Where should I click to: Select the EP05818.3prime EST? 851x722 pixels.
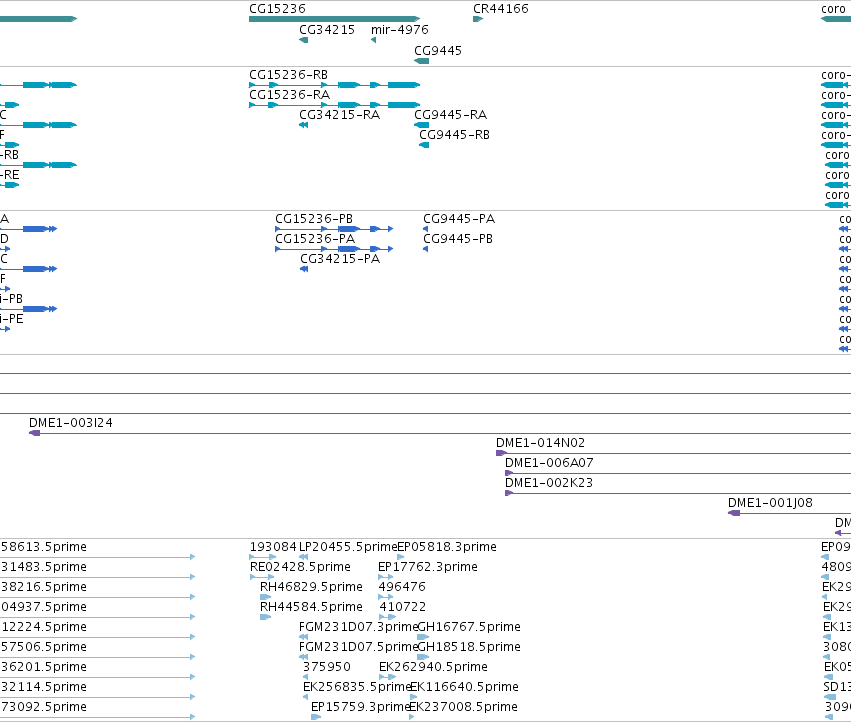401,557
